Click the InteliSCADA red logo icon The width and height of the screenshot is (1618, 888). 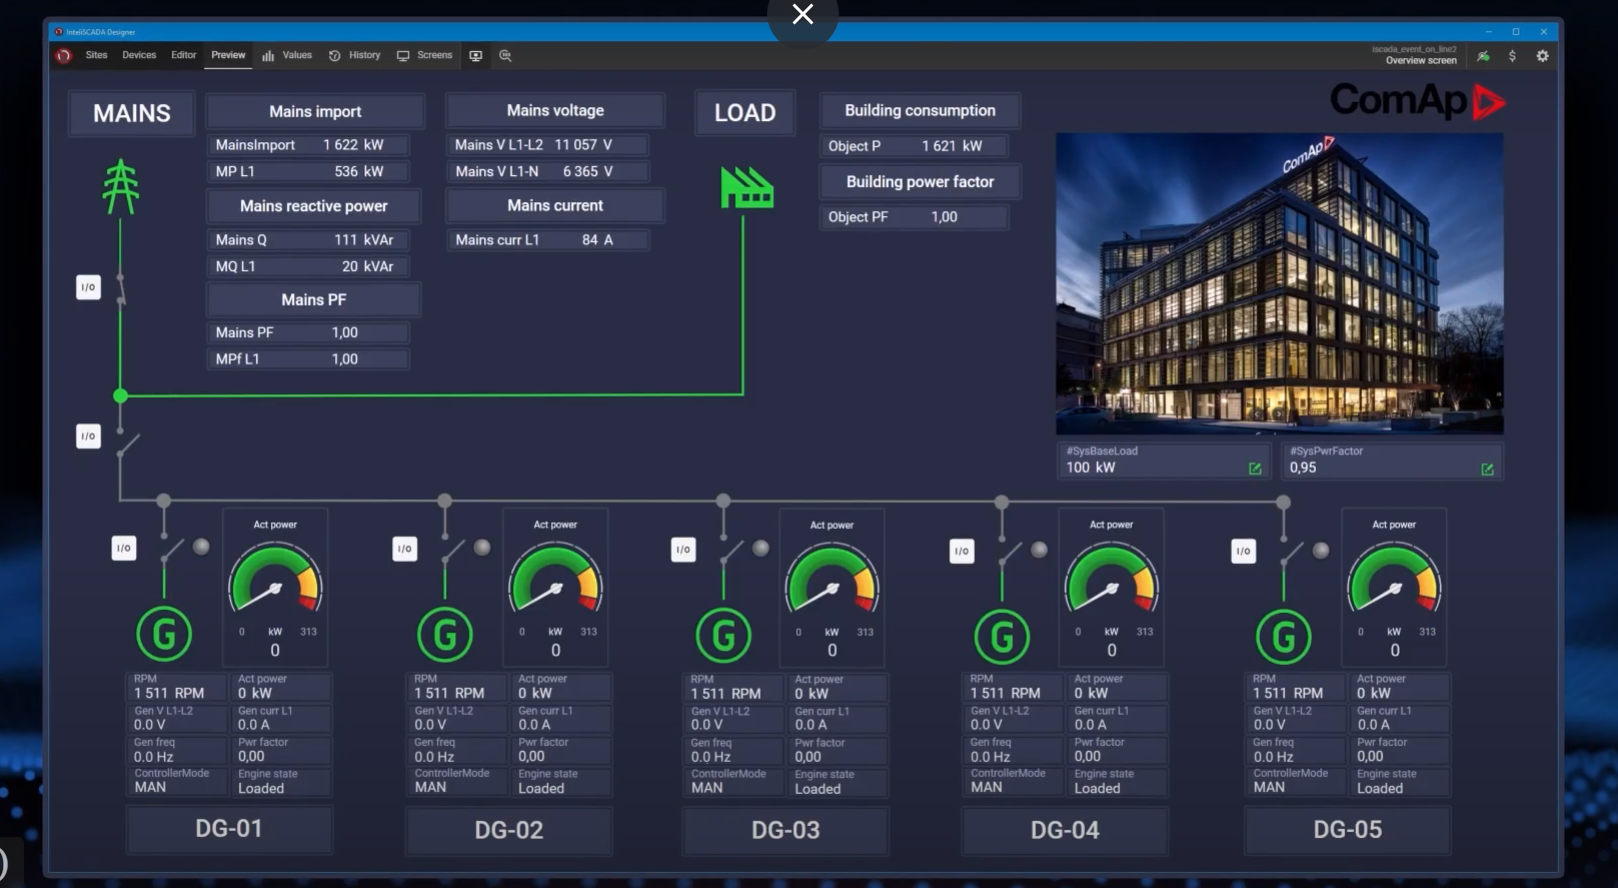[x=64, y=56]
